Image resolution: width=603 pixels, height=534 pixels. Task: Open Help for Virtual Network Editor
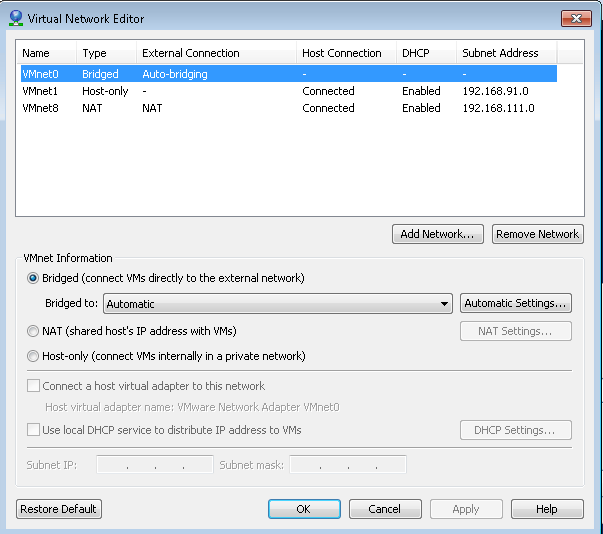[546, 509]
